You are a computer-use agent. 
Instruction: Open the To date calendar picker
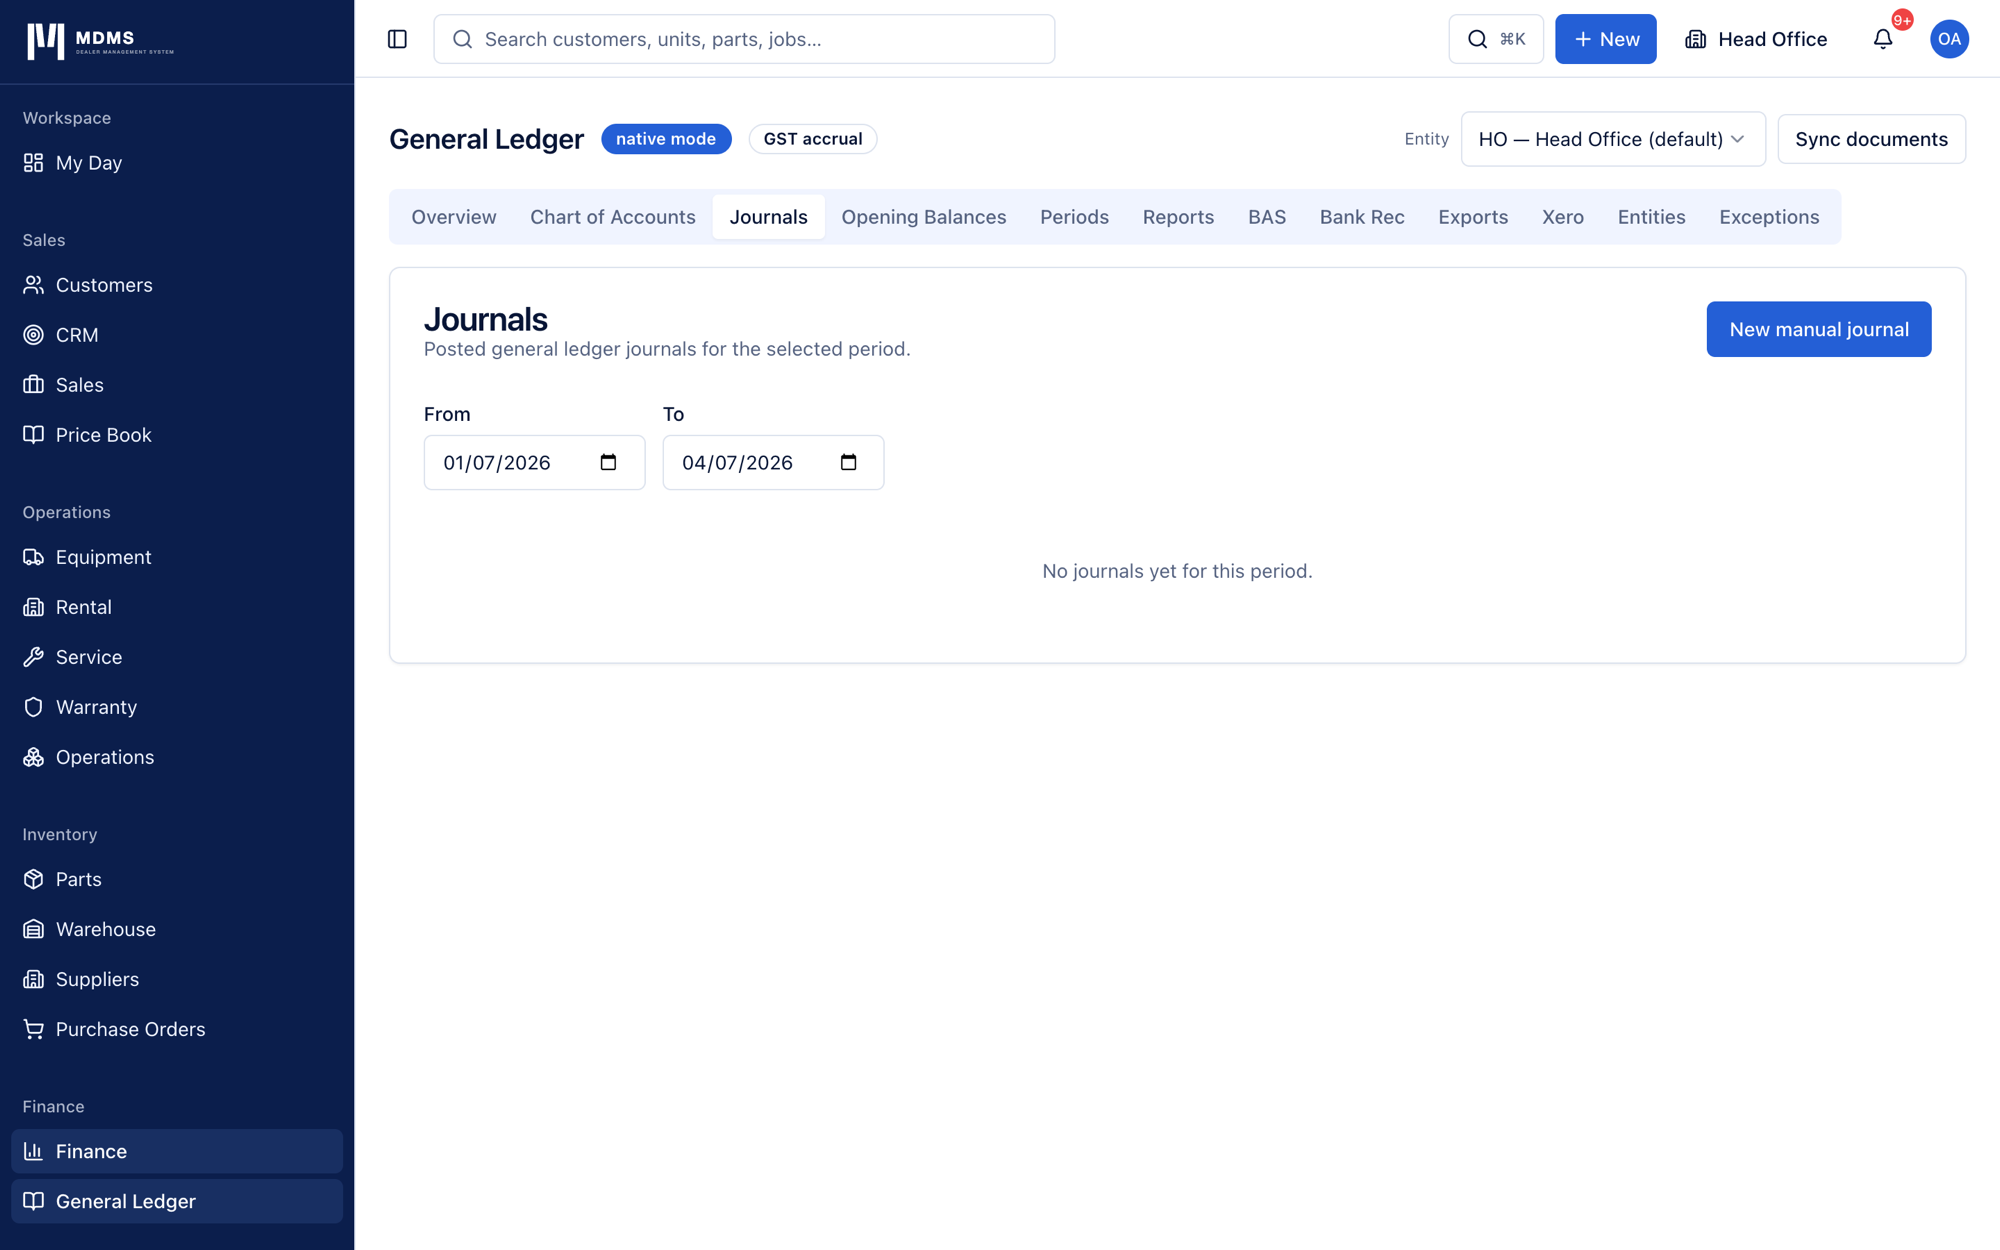pos(848,462)
